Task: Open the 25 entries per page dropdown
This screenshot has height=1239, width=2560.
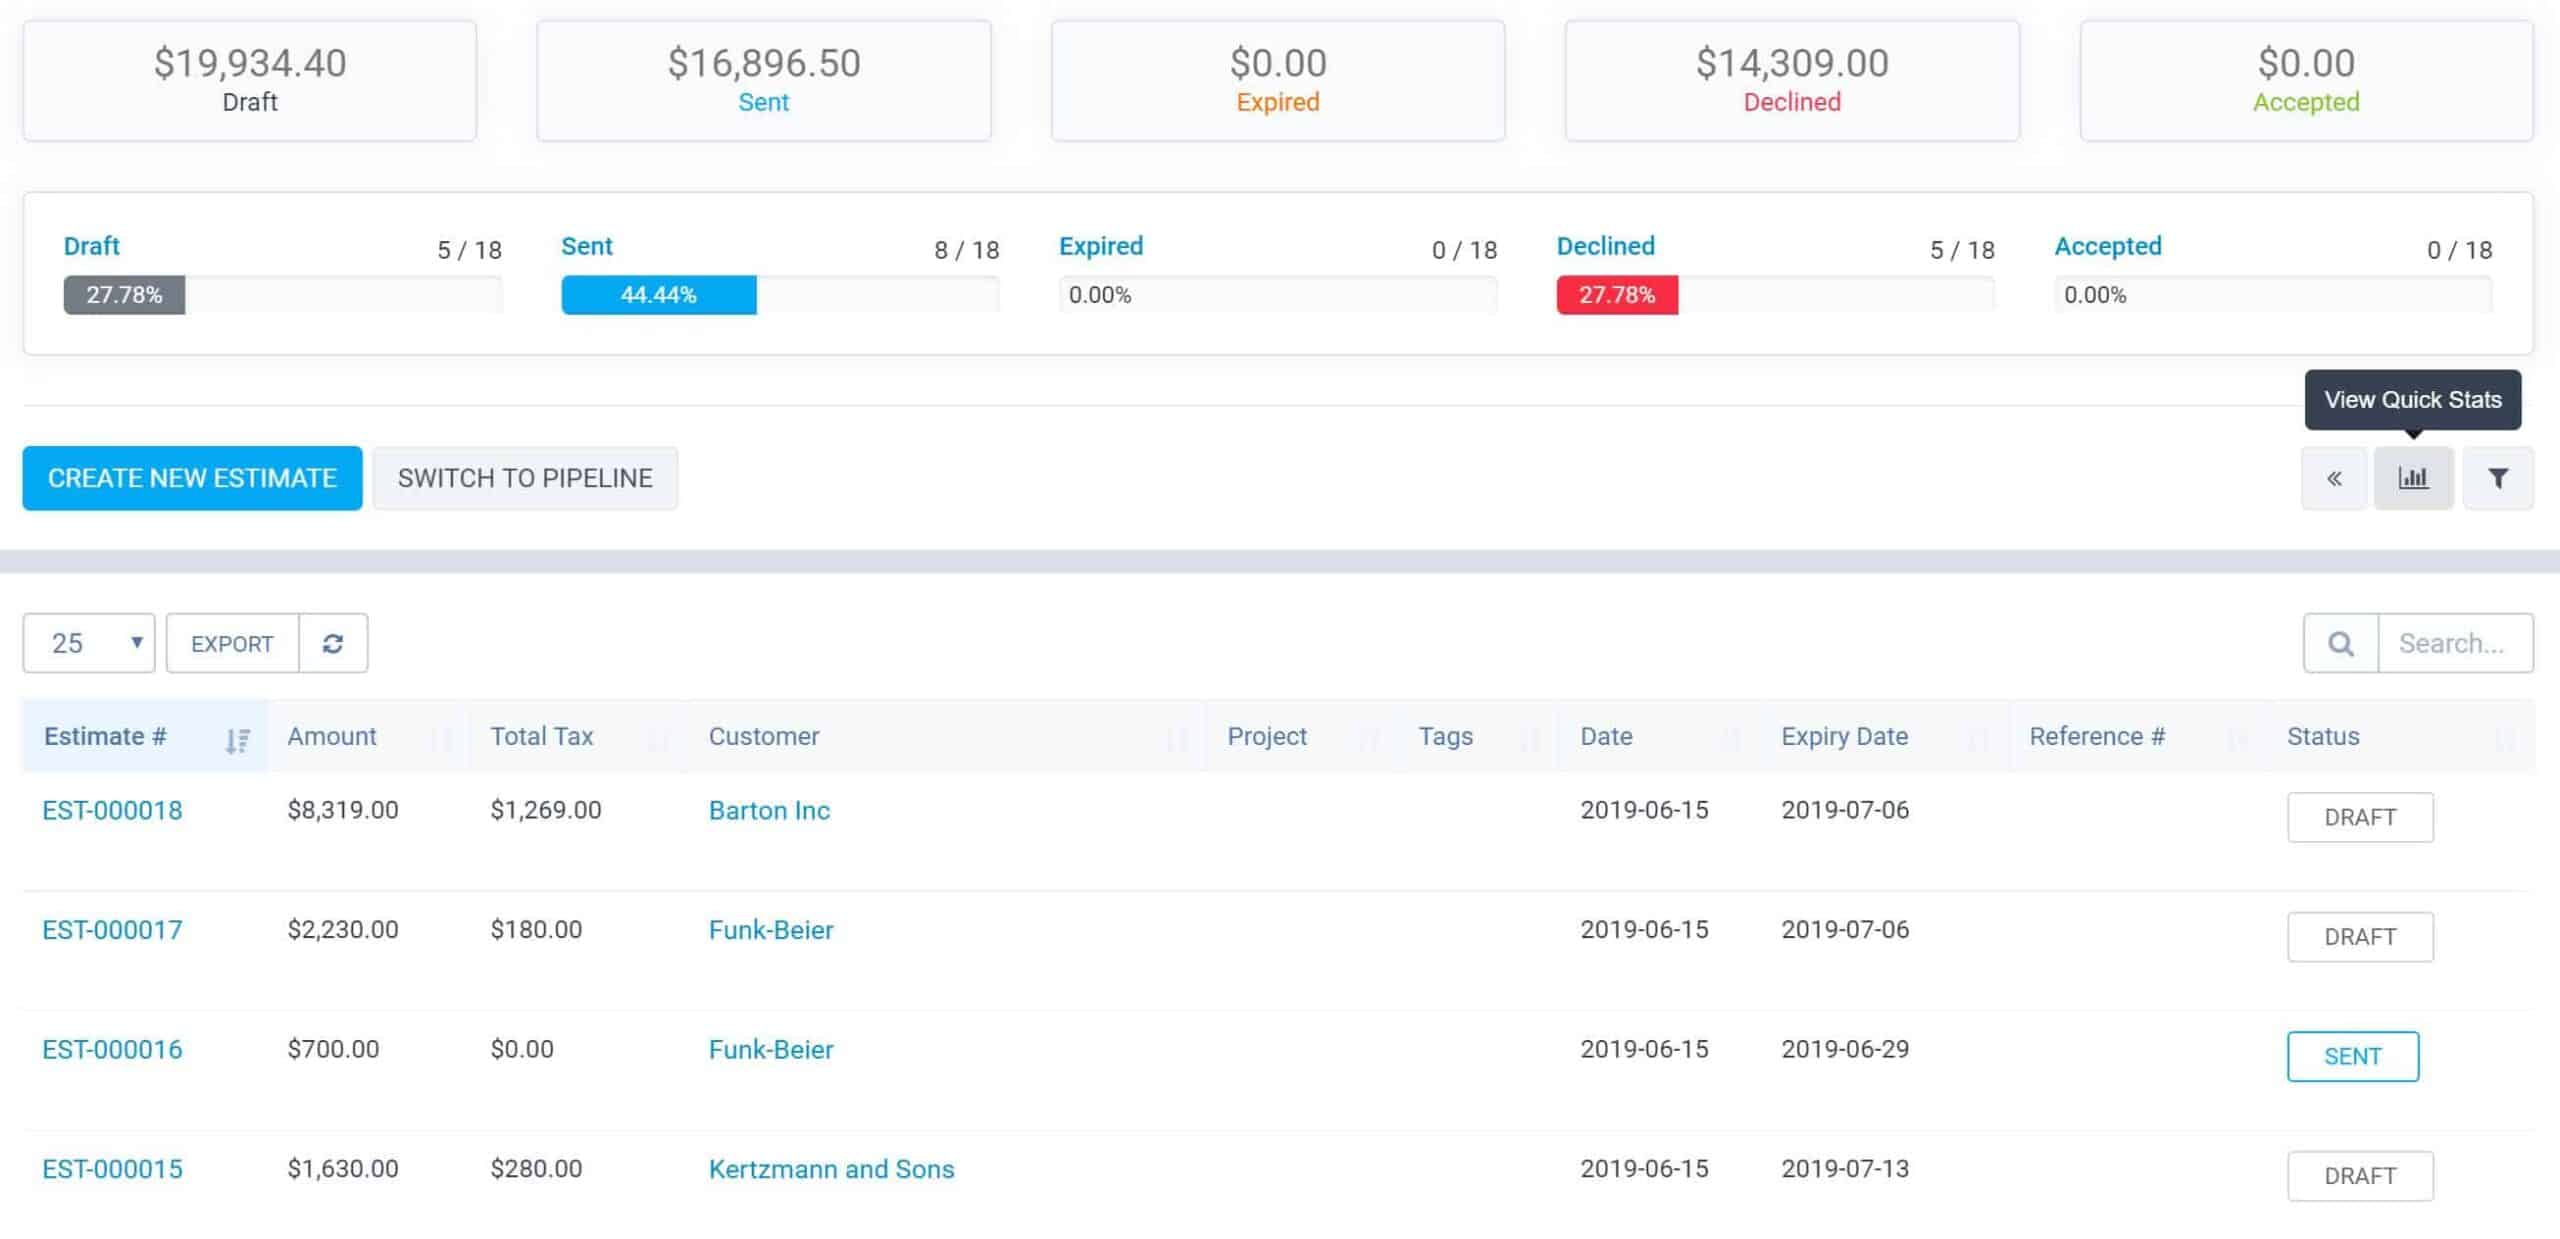Action: coord(88,643)
